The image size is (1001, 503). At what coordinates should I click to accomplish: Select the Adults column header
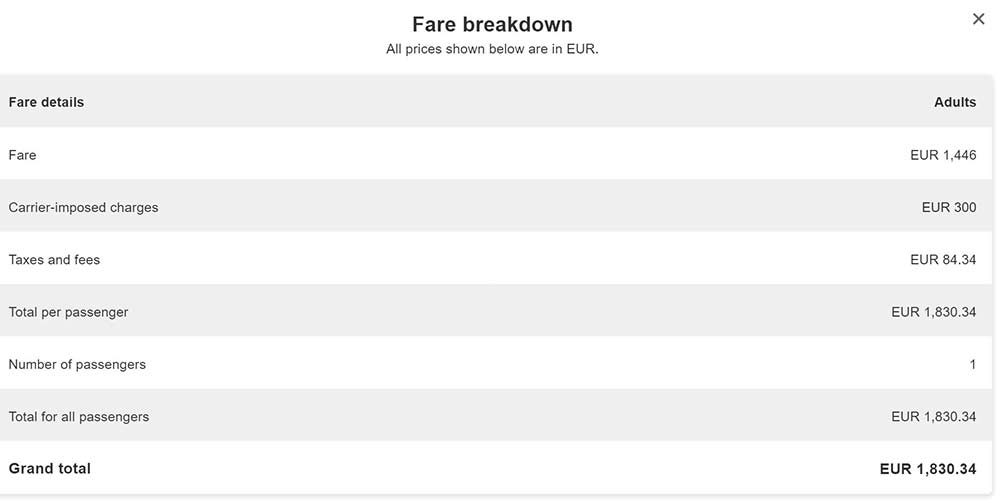(x=954, y=102)
